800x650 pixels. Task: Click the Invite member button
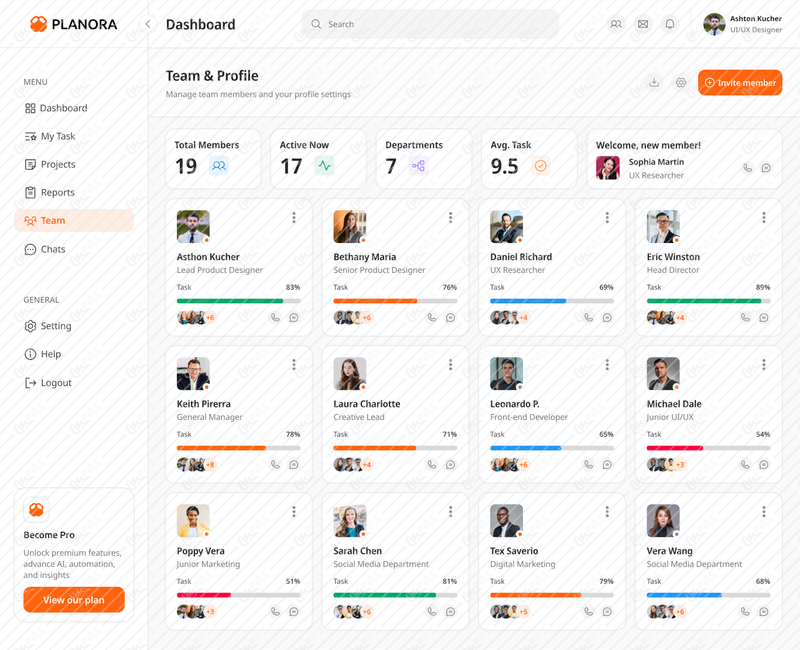point(740,83)
